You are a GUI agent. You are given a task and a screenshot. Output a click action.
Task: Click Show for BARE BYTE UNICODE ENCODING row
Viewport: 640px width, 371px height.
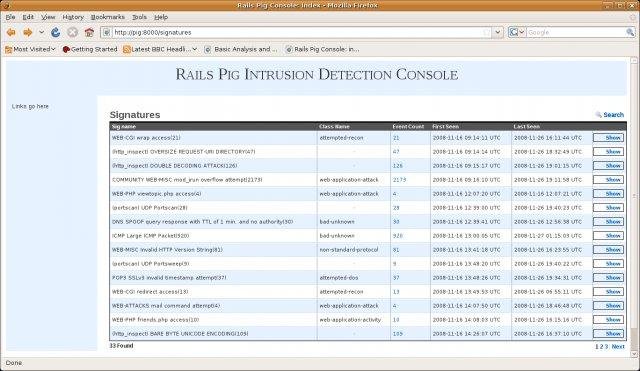pos(608,333)
